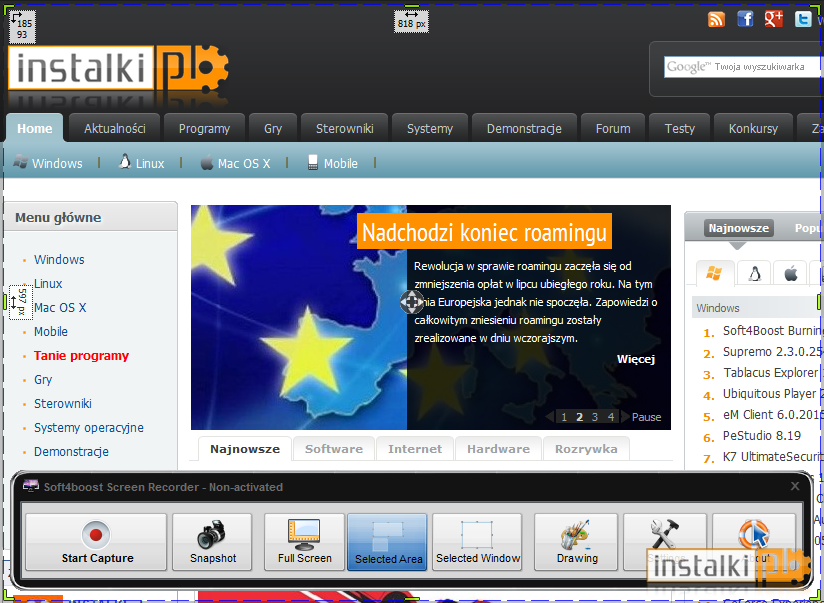
Task: Click the Nadchodzi koniec roamingu headline
Action: [x=485, y=232]
